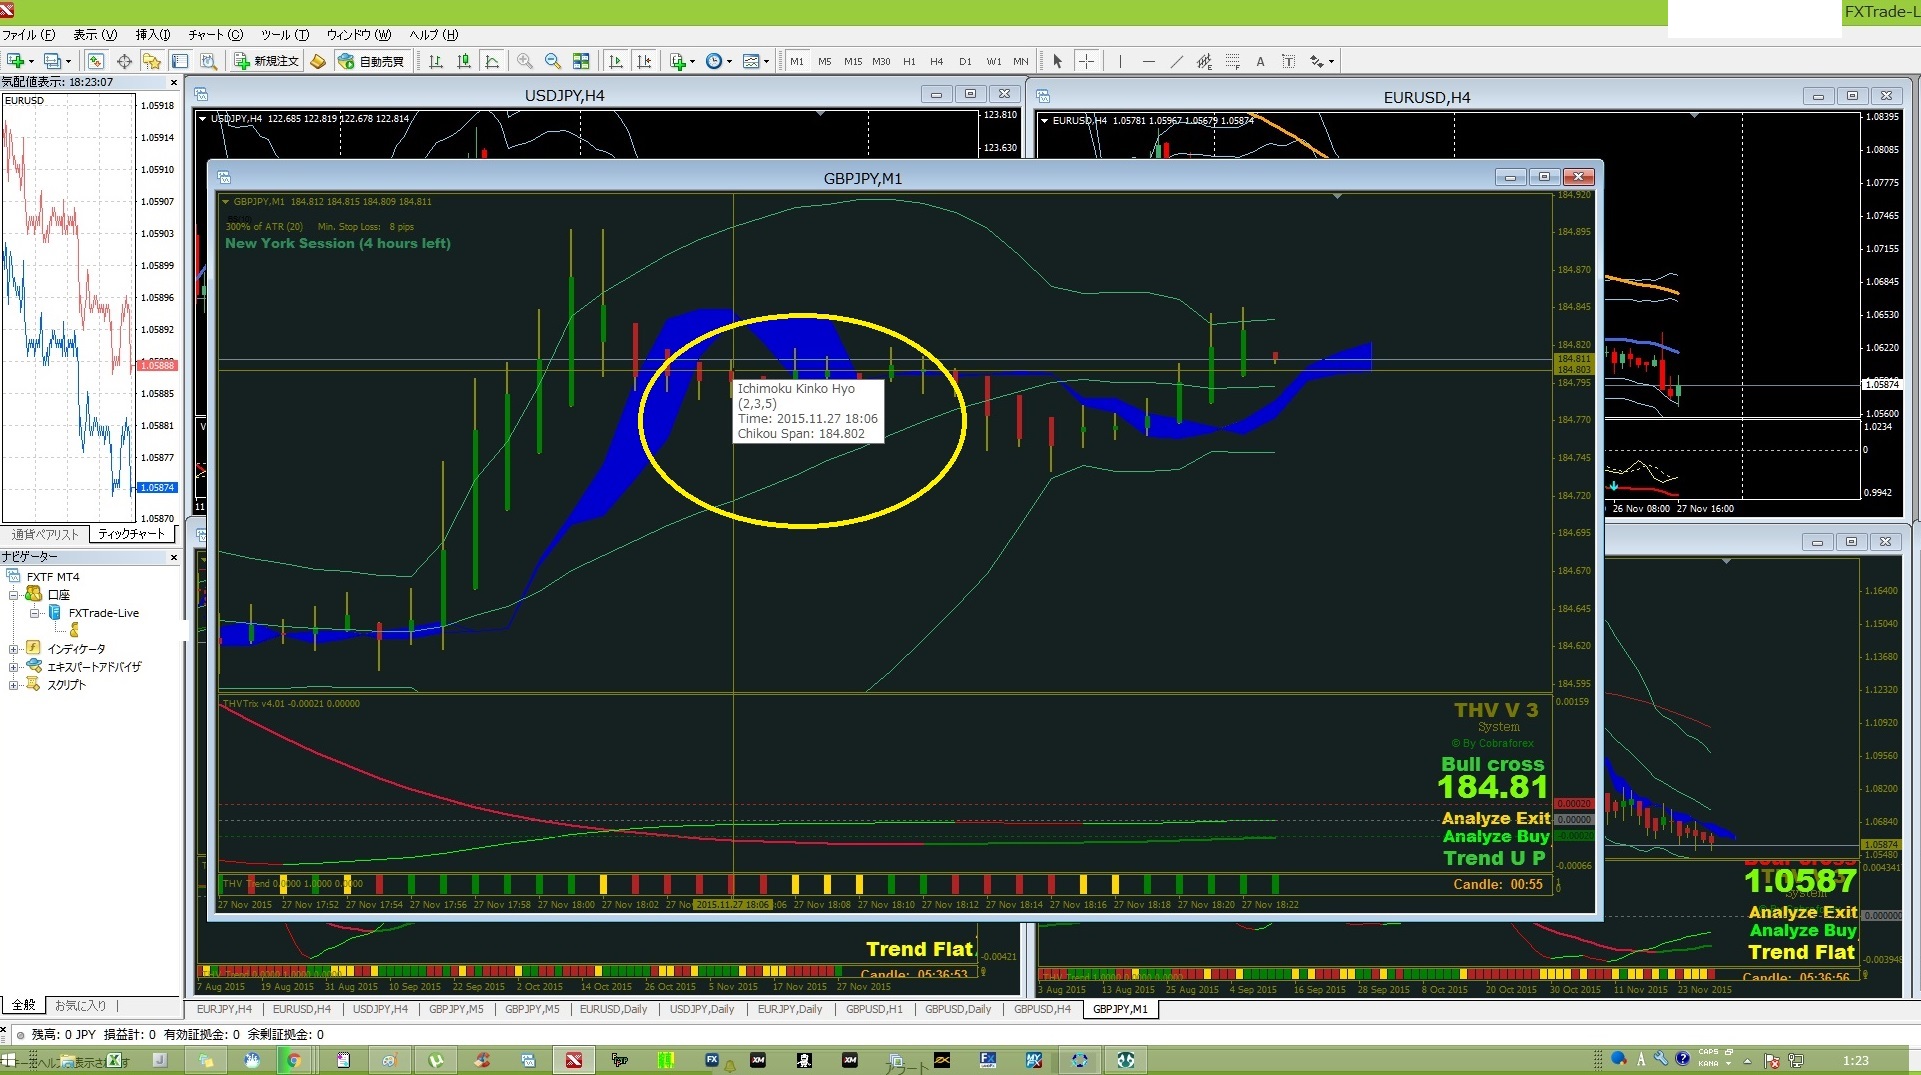1921x1075 pixels.
Task: Click the Chrome icon in the taskbar
Action: (x=294, y=1061)
